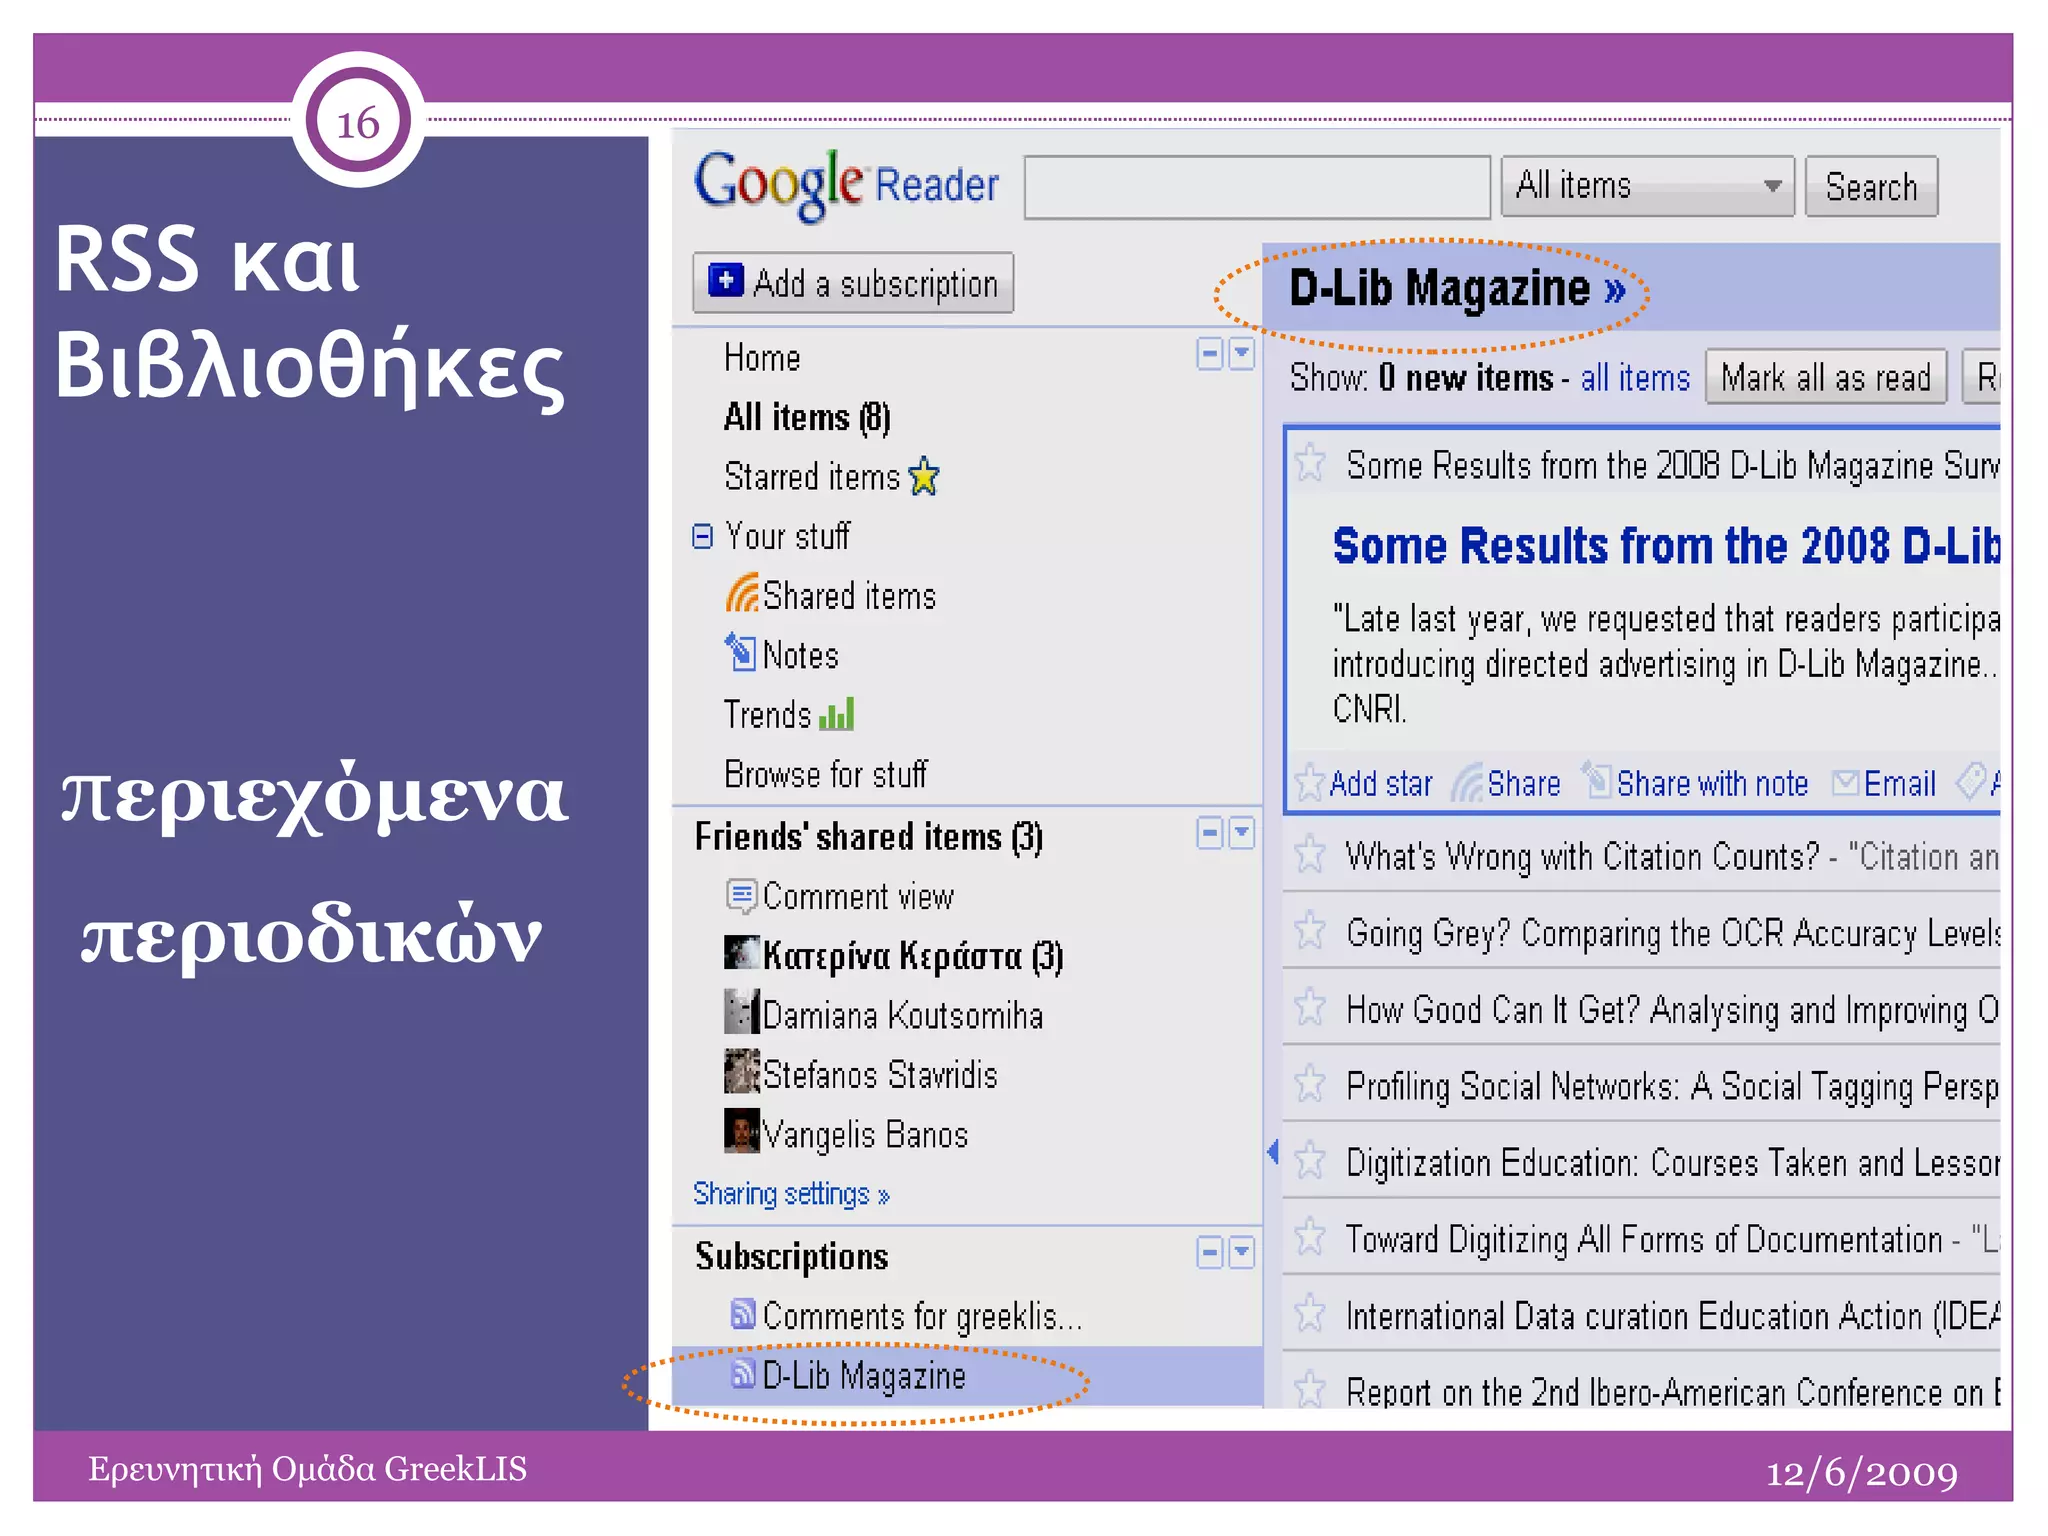2048x1536 pixels.
Task: Star the 'Toward Digitizing All Forms' item
Action: click(x=1310, y=1238)
